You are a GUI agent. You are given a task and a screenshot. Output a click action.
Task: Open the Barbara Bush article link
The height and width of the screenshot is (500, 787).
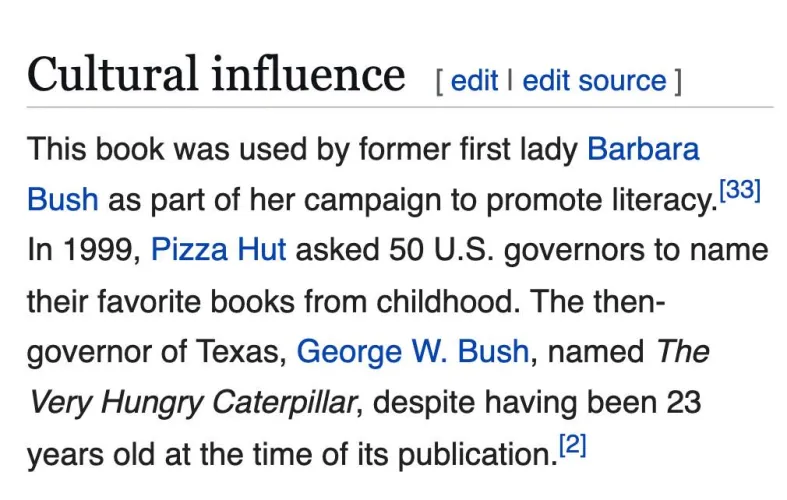click(643, 150)
